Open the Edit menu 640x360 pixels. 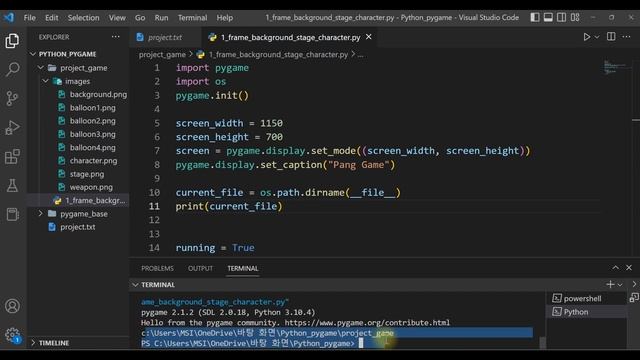coord(52,18)
